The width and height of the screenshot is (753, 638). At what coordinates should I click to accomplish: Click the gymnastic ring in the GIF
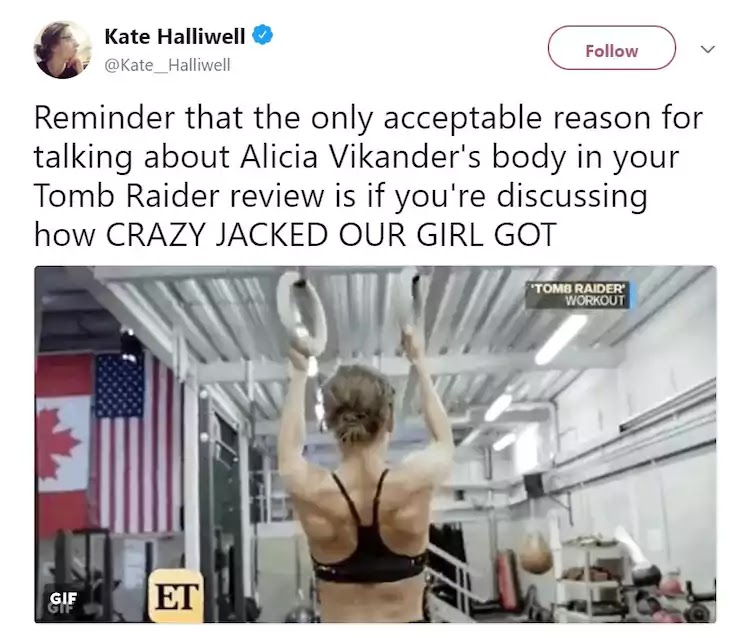pos(301,311)
